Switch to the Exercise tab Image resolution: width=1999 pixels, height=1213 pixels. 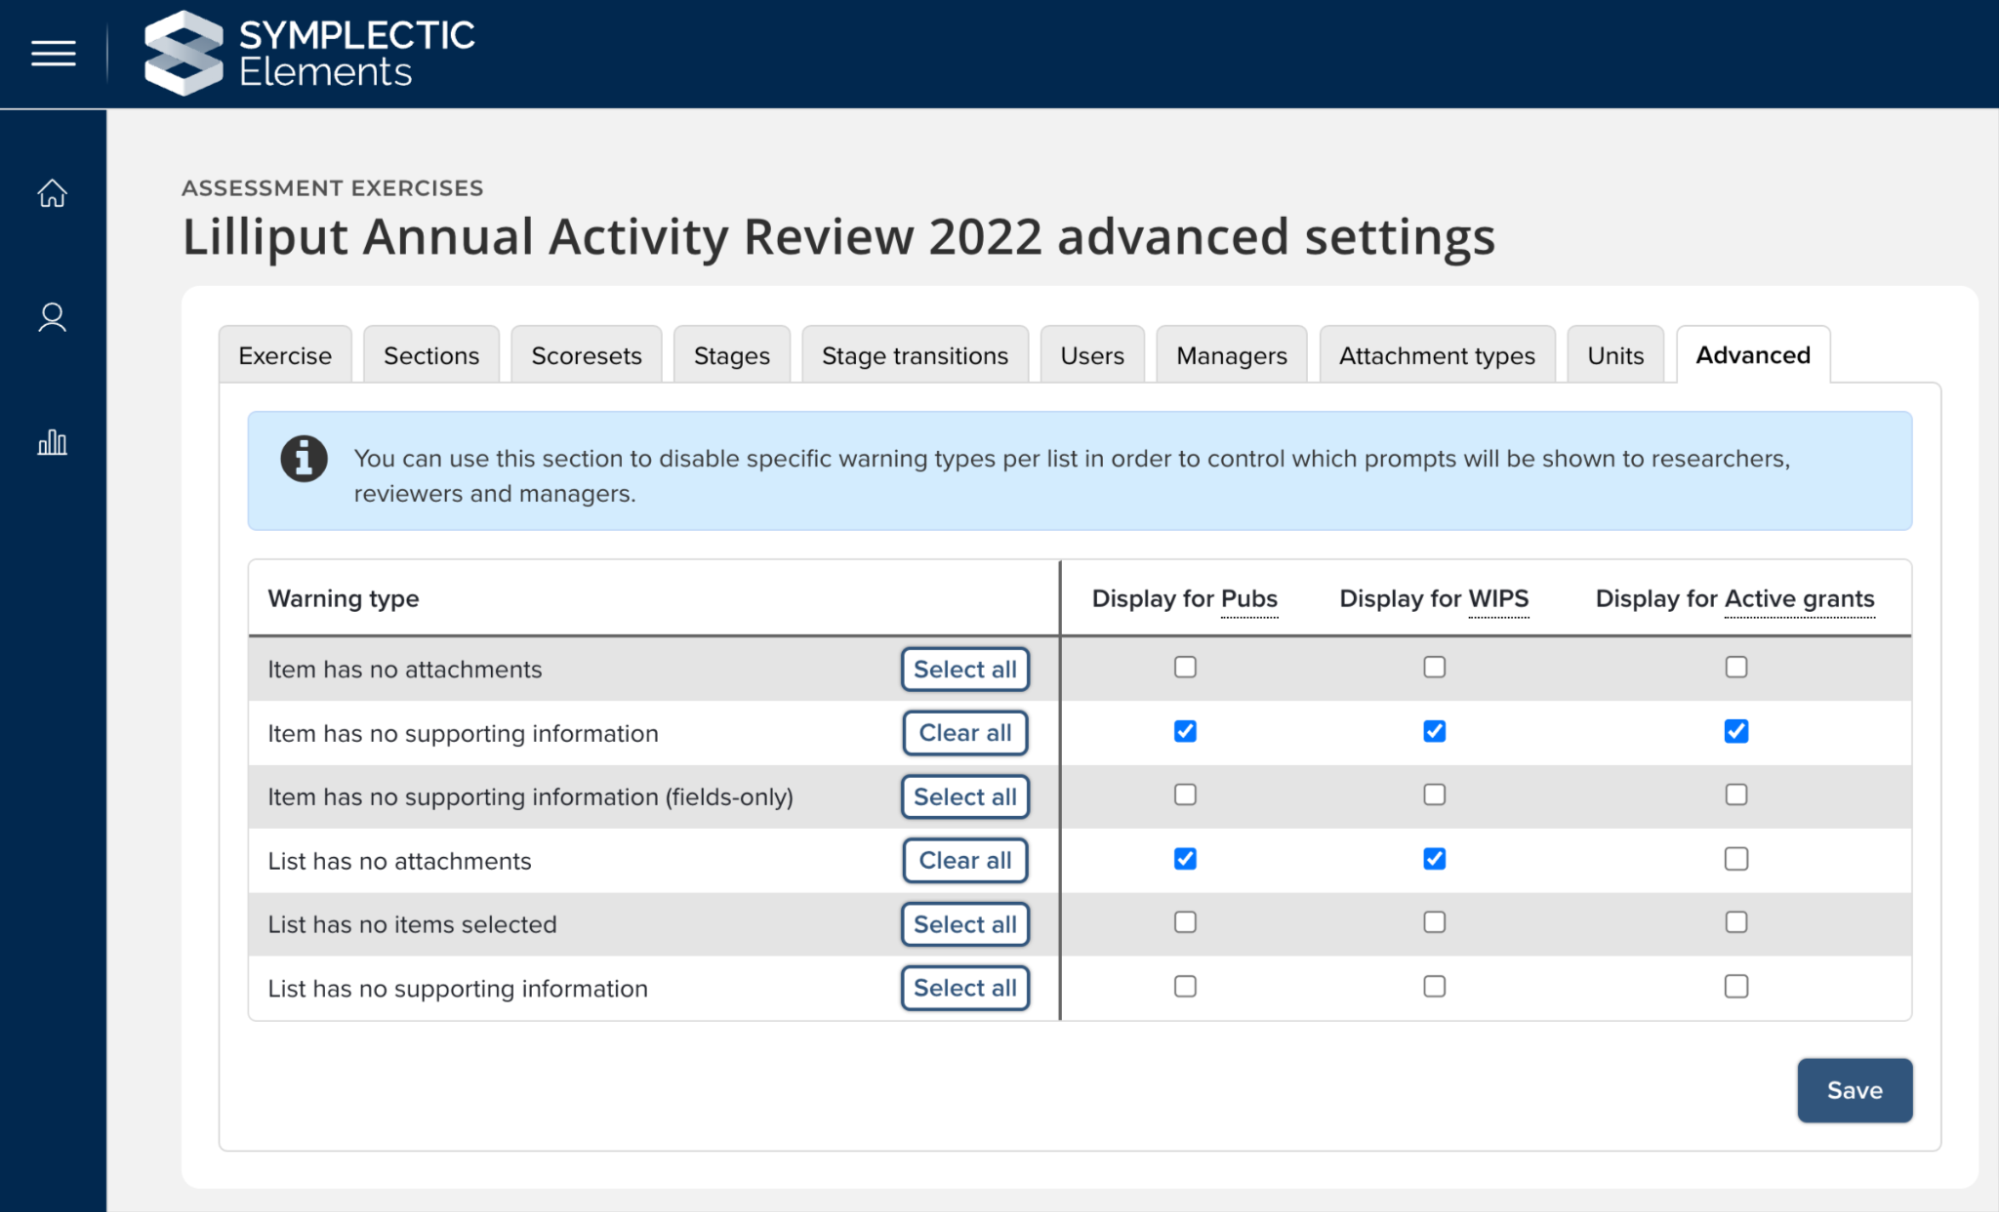pyautogui.click(x=285, y=356)
